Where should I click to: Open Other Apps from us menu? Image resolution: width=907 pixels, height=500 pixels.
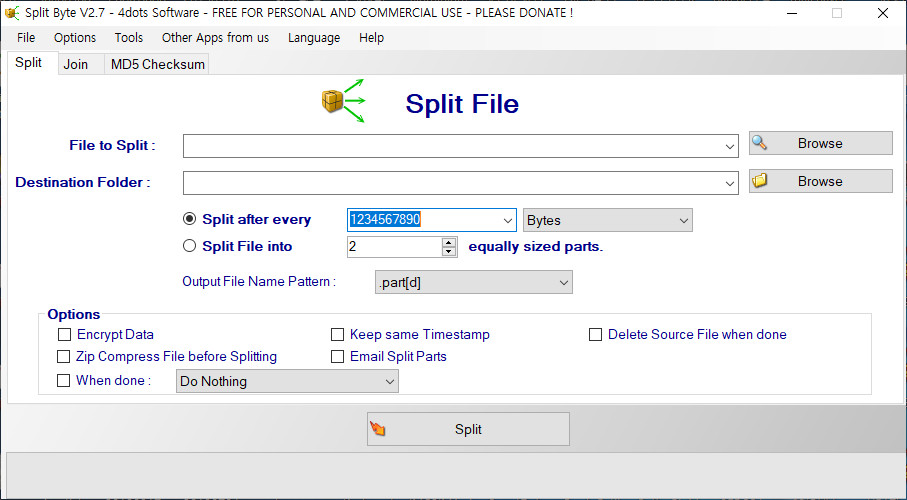[x=215, y=38]
